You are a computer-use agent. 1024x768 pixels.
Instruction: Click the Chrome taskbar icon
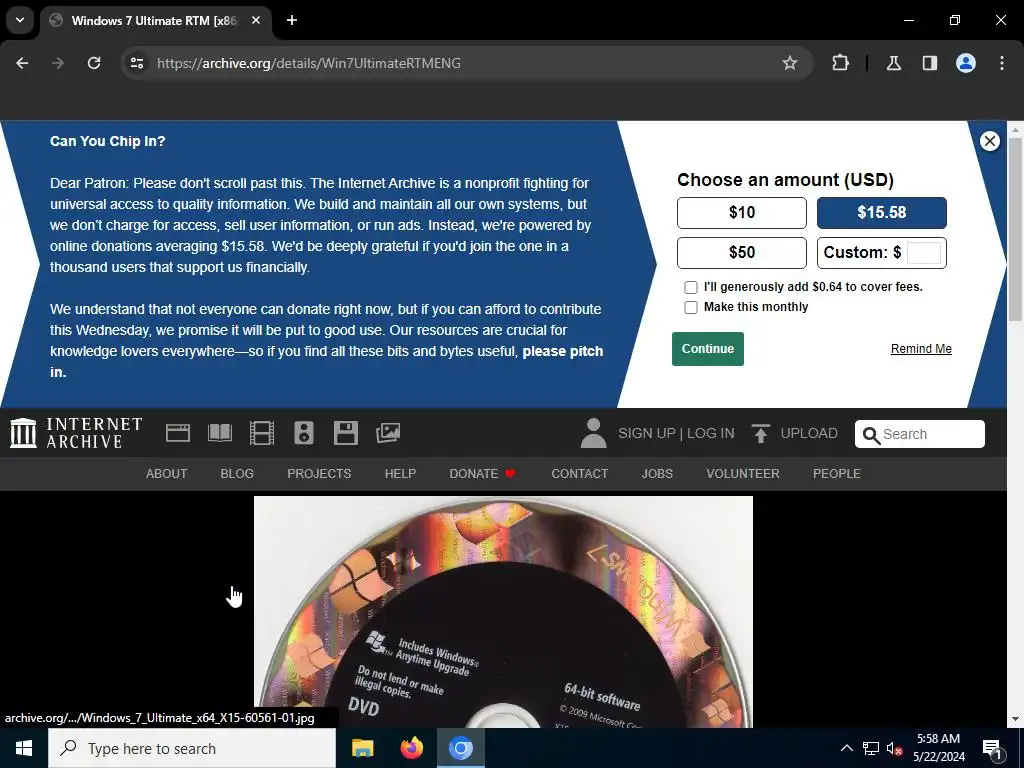460,748
